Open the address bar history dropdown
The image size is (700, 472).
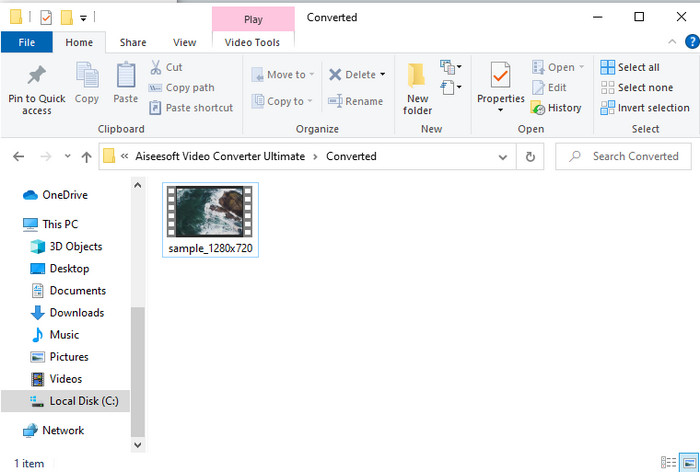click(503, 157)
